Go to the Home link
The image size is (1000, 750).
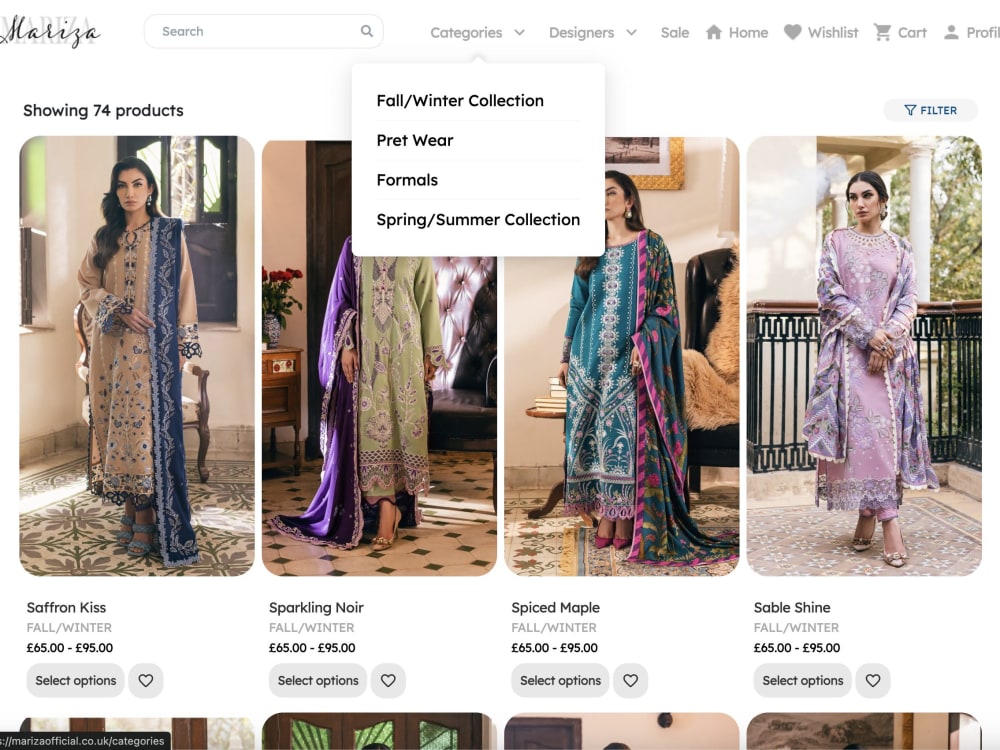(x=749, y=33)
